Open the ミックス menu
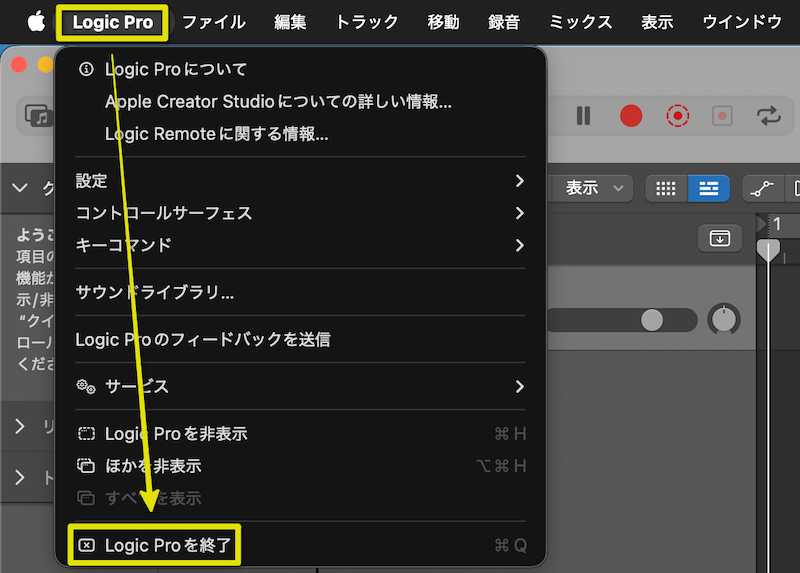The height and width of the screenshot is (573, 800). point(581,22)
